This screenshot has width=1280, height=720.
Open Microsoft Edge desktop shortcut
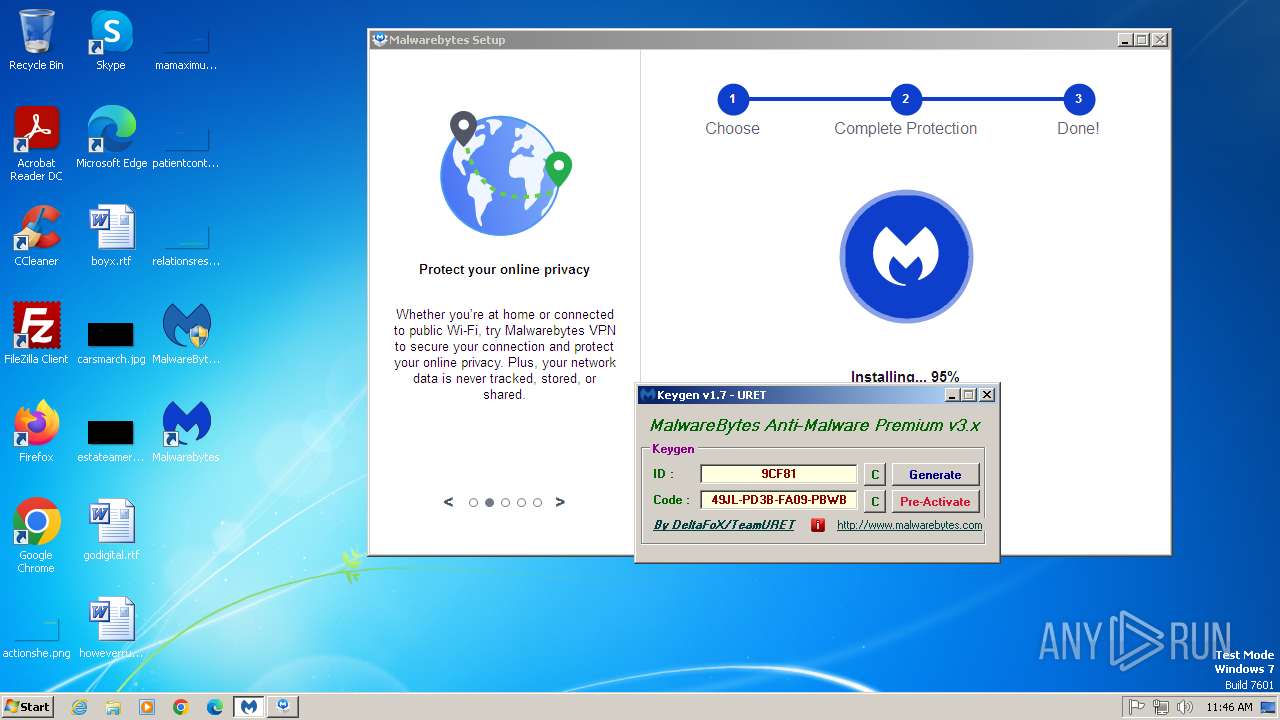pos(111,138)
